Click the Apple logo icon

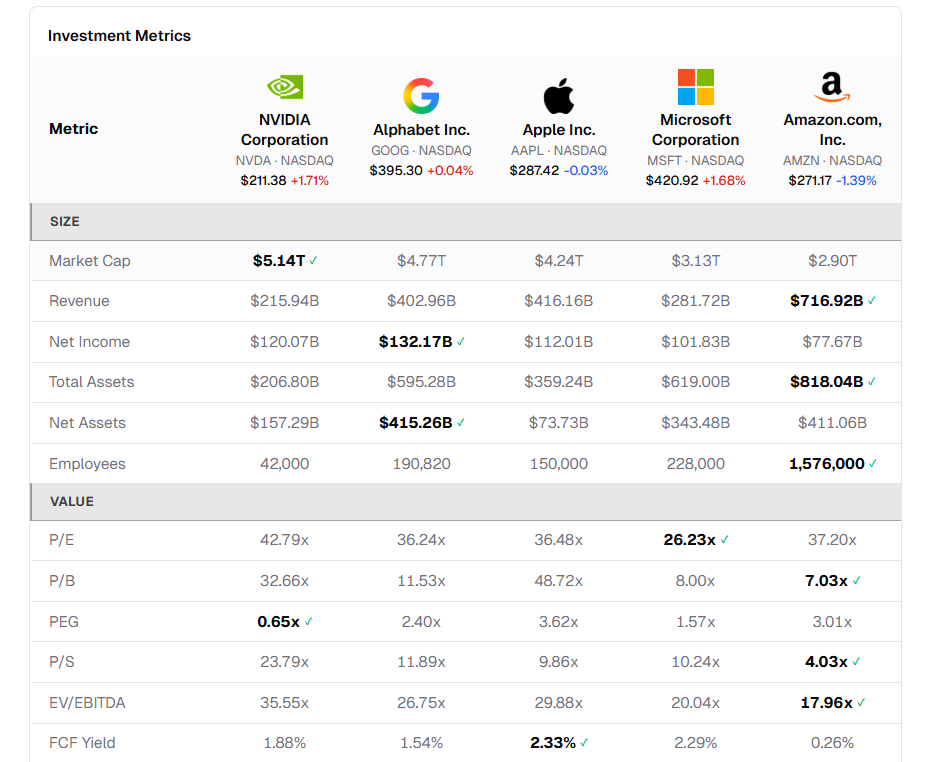pyautogui.click(x=558, y=96)
